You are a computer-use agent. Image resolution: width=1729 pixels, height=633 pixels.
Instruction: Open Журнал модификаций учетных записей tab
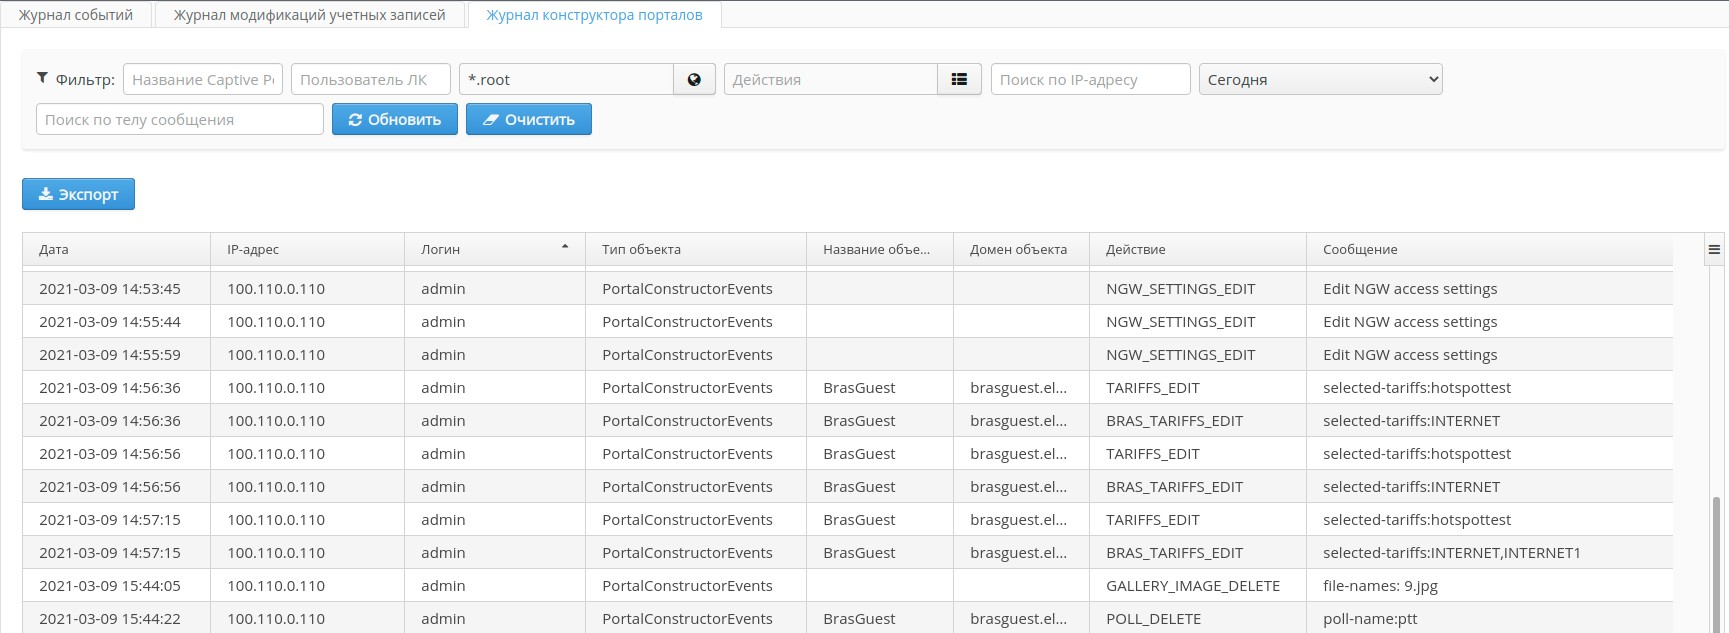310,15
